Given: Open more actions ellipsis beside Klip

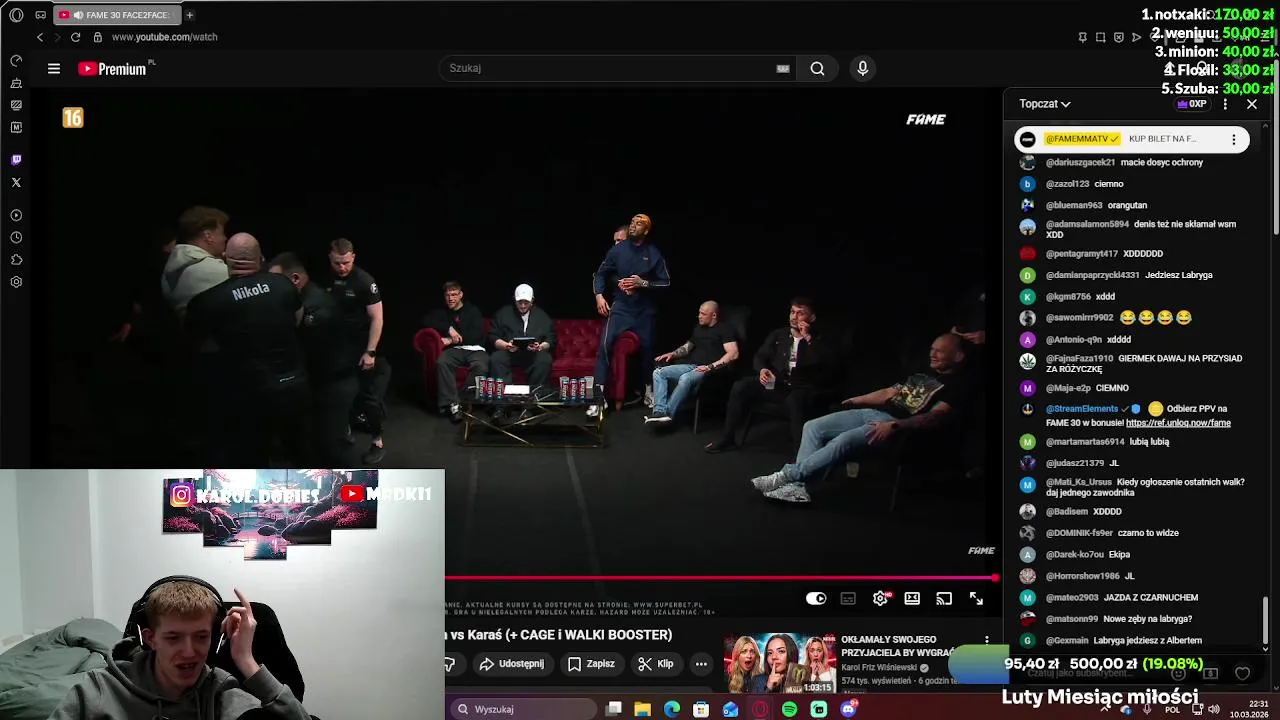Looking at the screenshot, I should pos(701,664).
